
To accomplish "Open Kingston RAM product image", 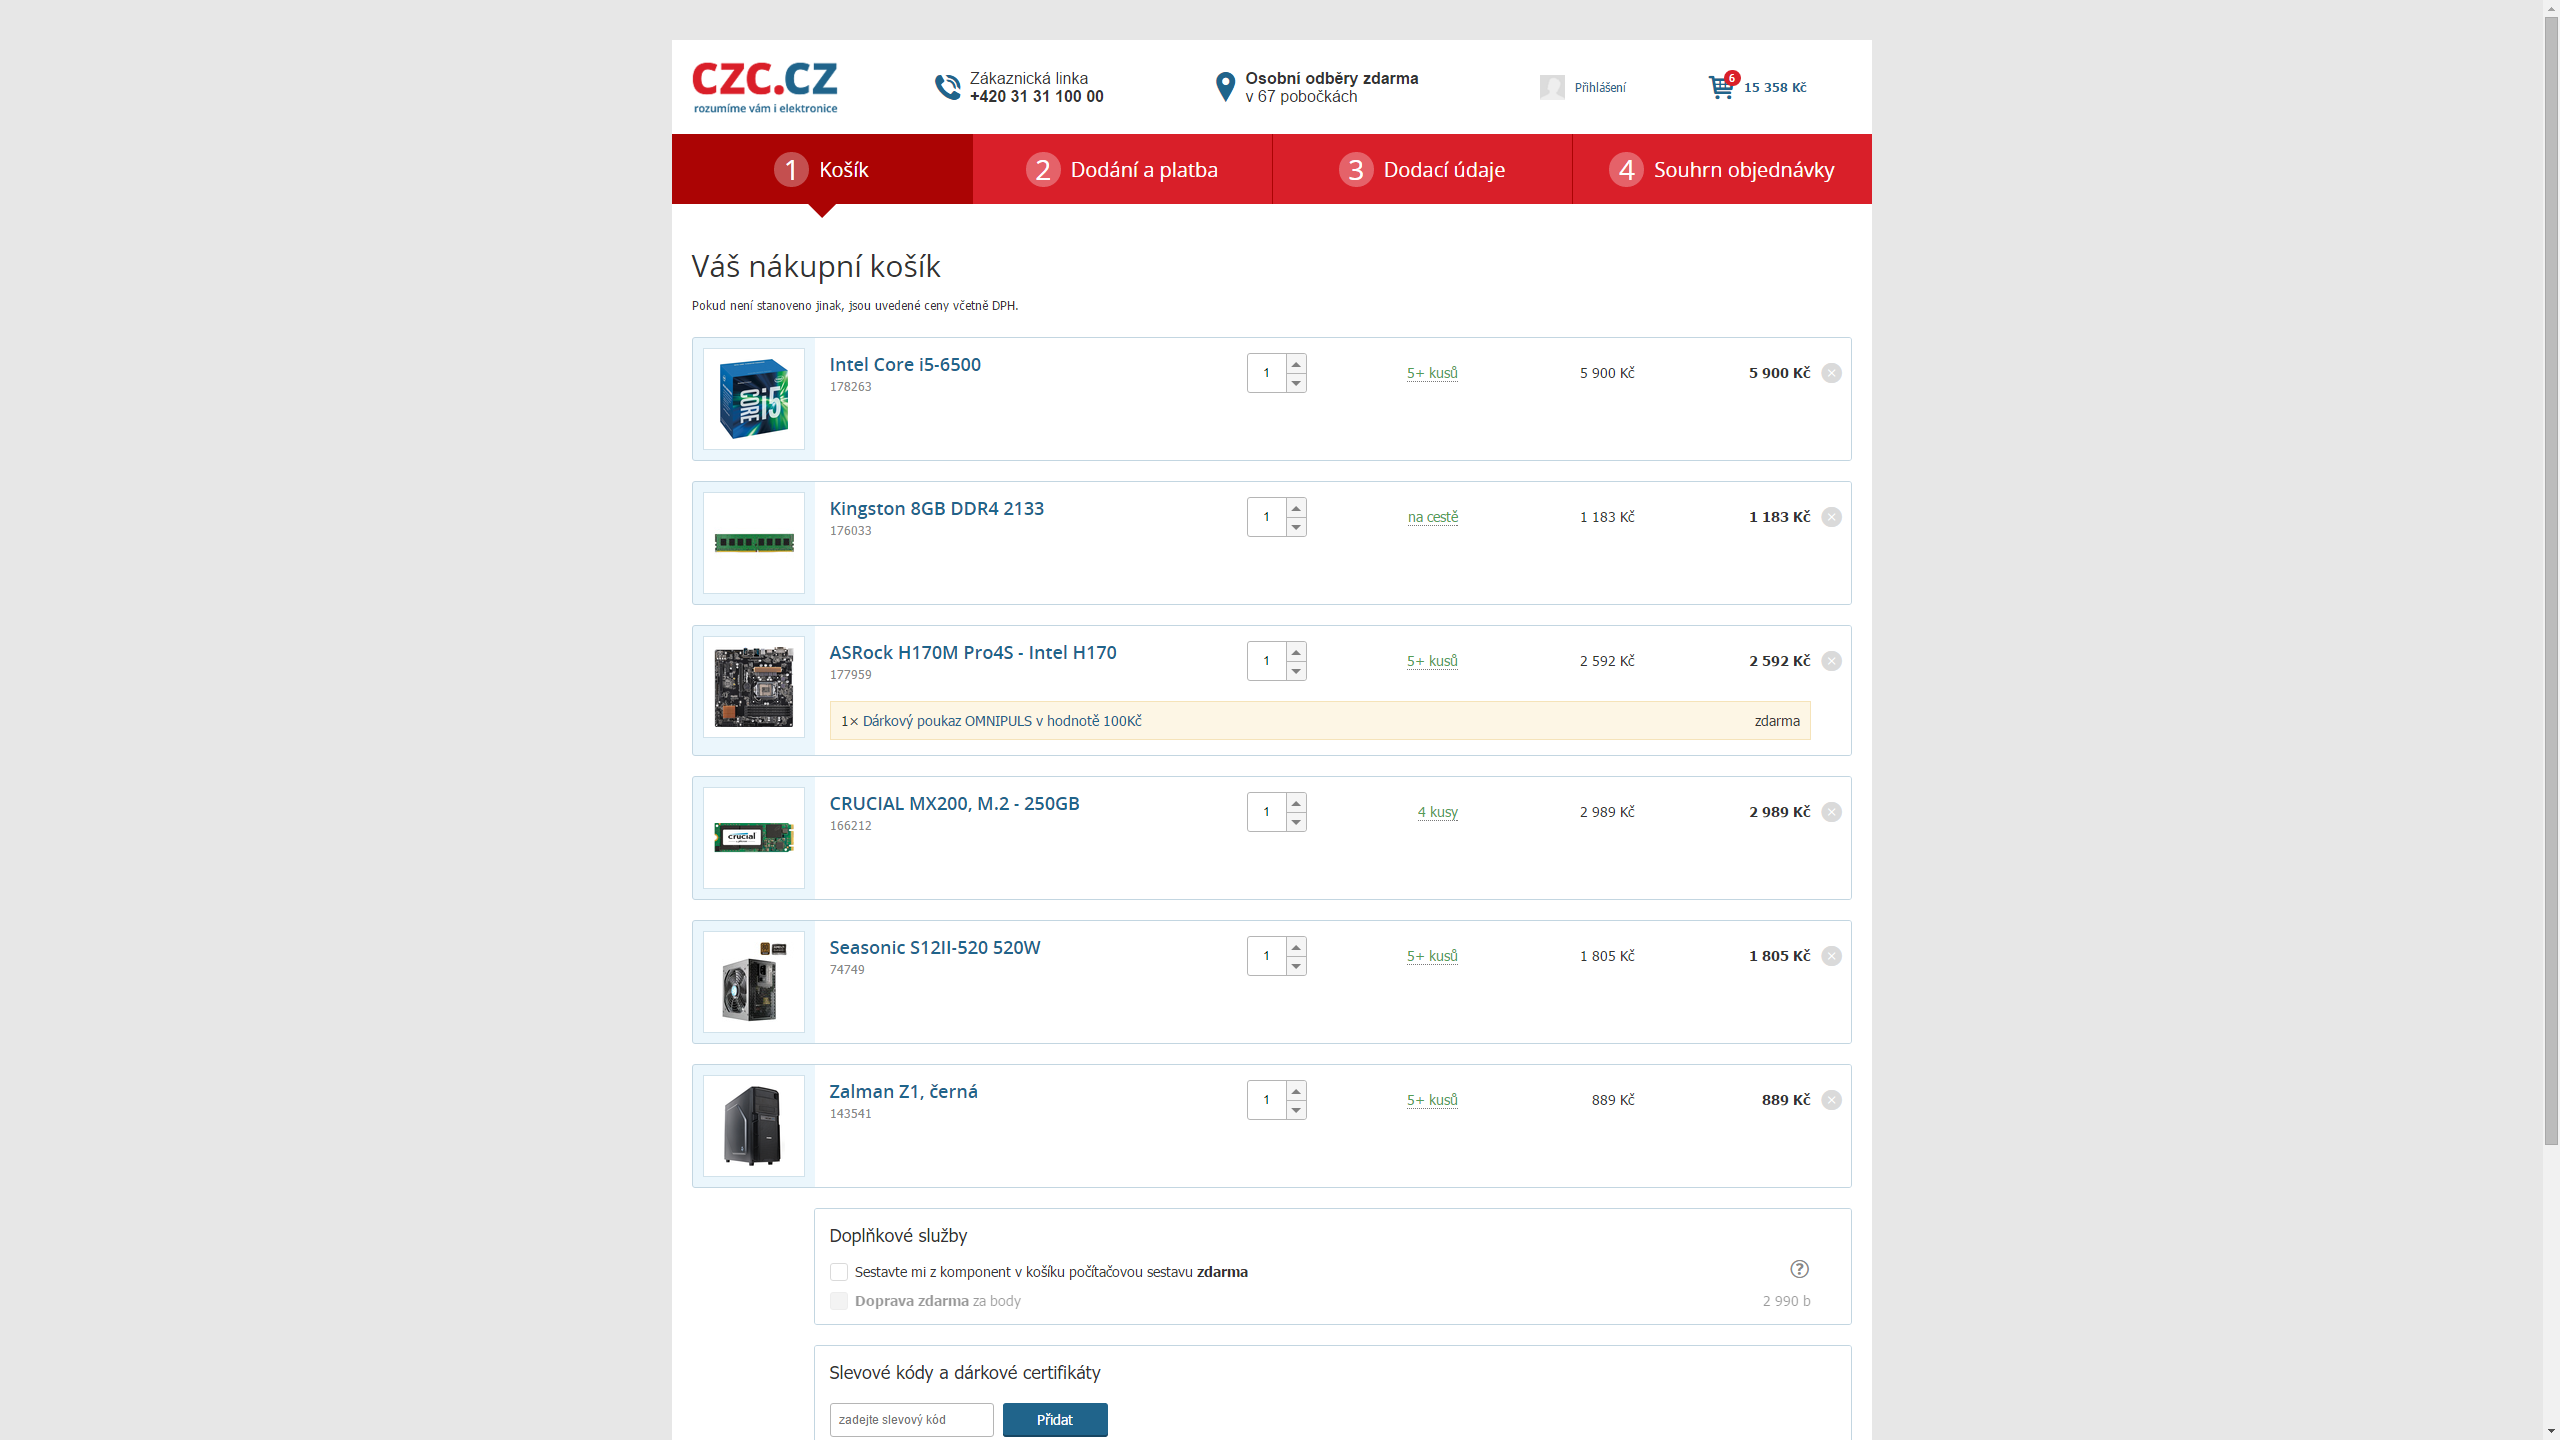I will (x=754, y=543).
